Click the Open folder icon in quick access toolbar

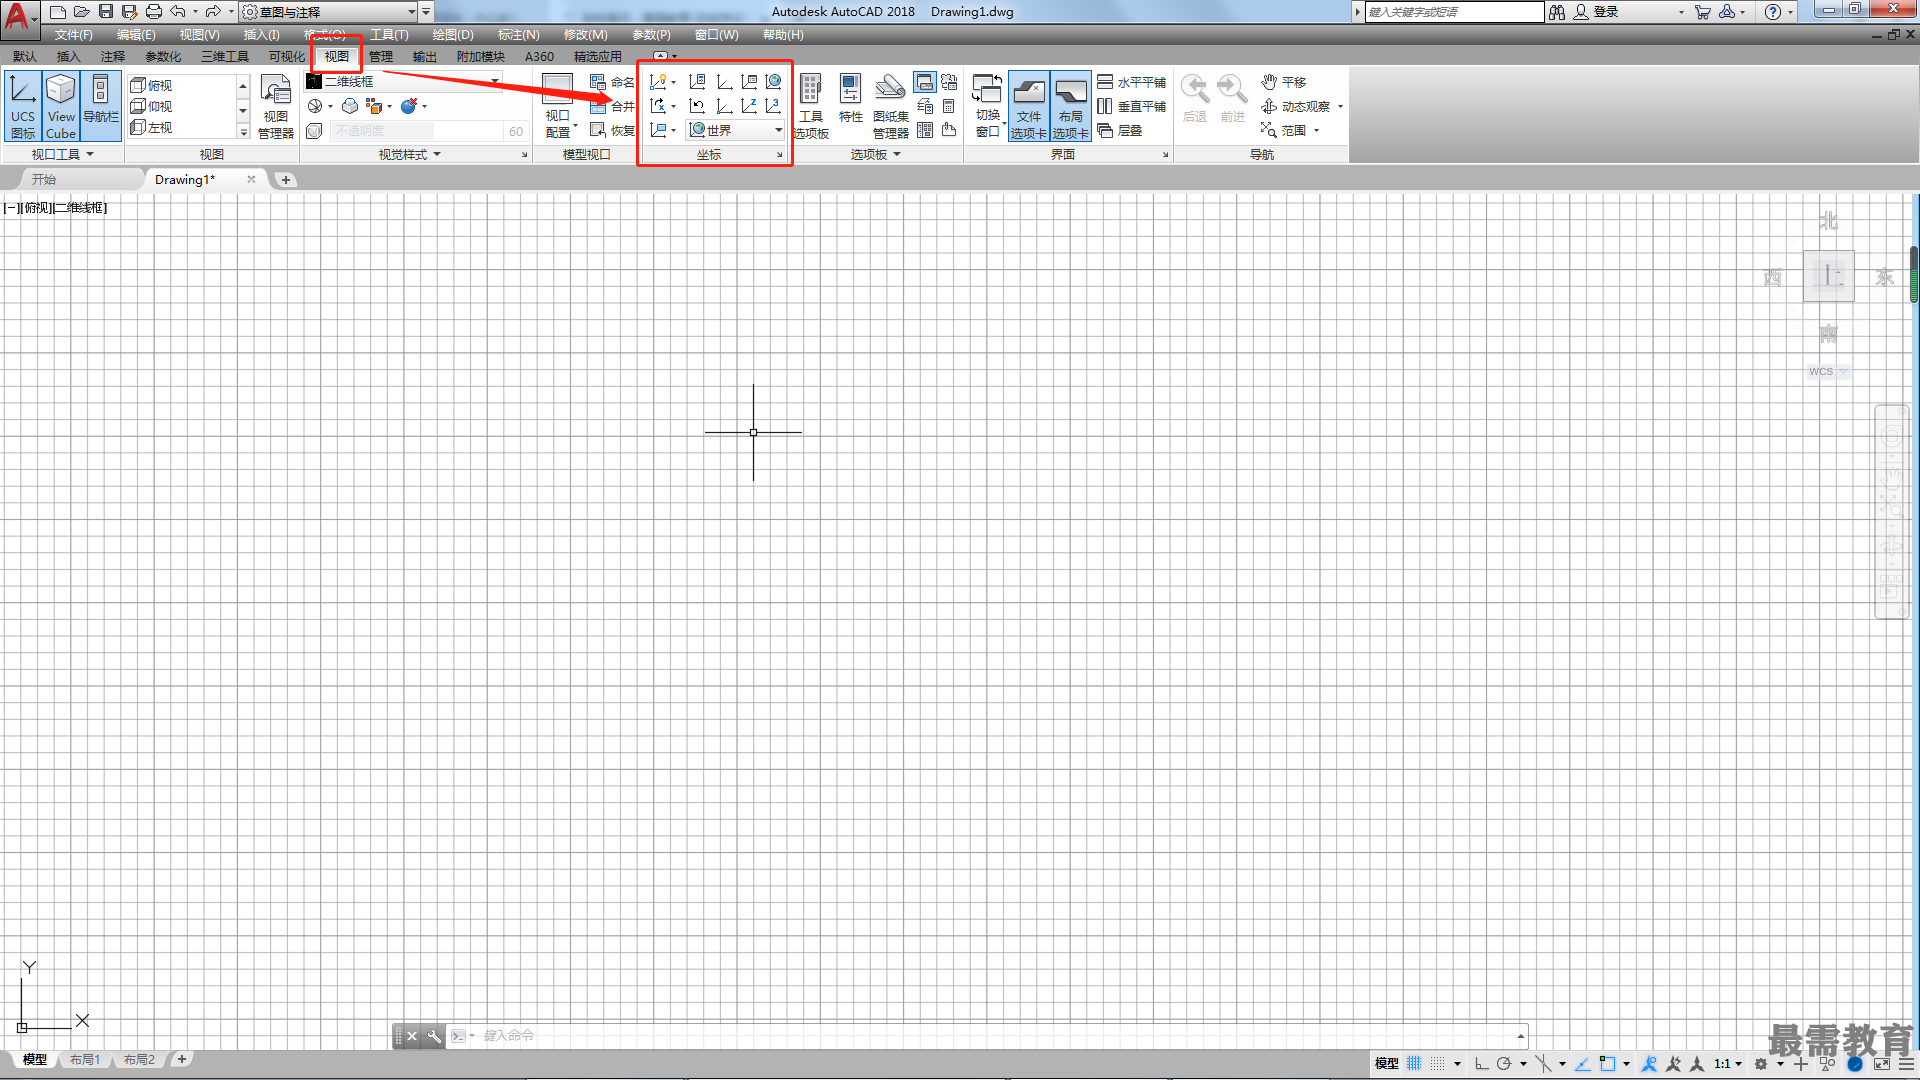[x=82, y=12]
